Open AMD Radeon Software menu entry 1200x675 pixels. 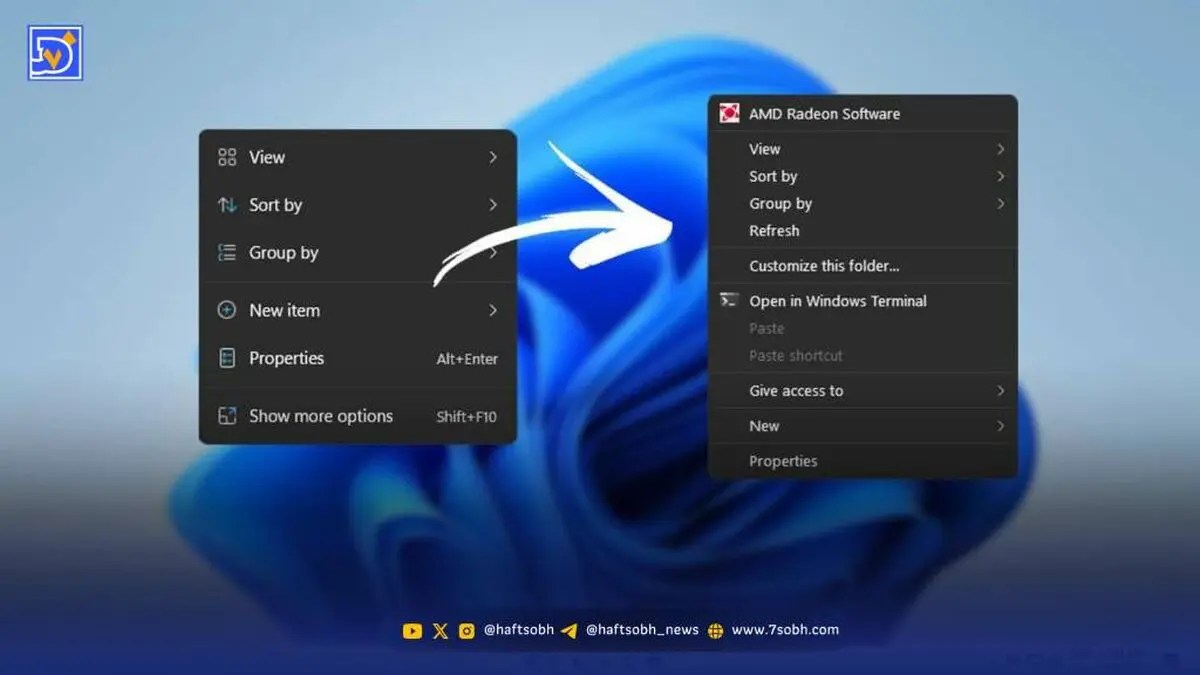coord(862,114)
